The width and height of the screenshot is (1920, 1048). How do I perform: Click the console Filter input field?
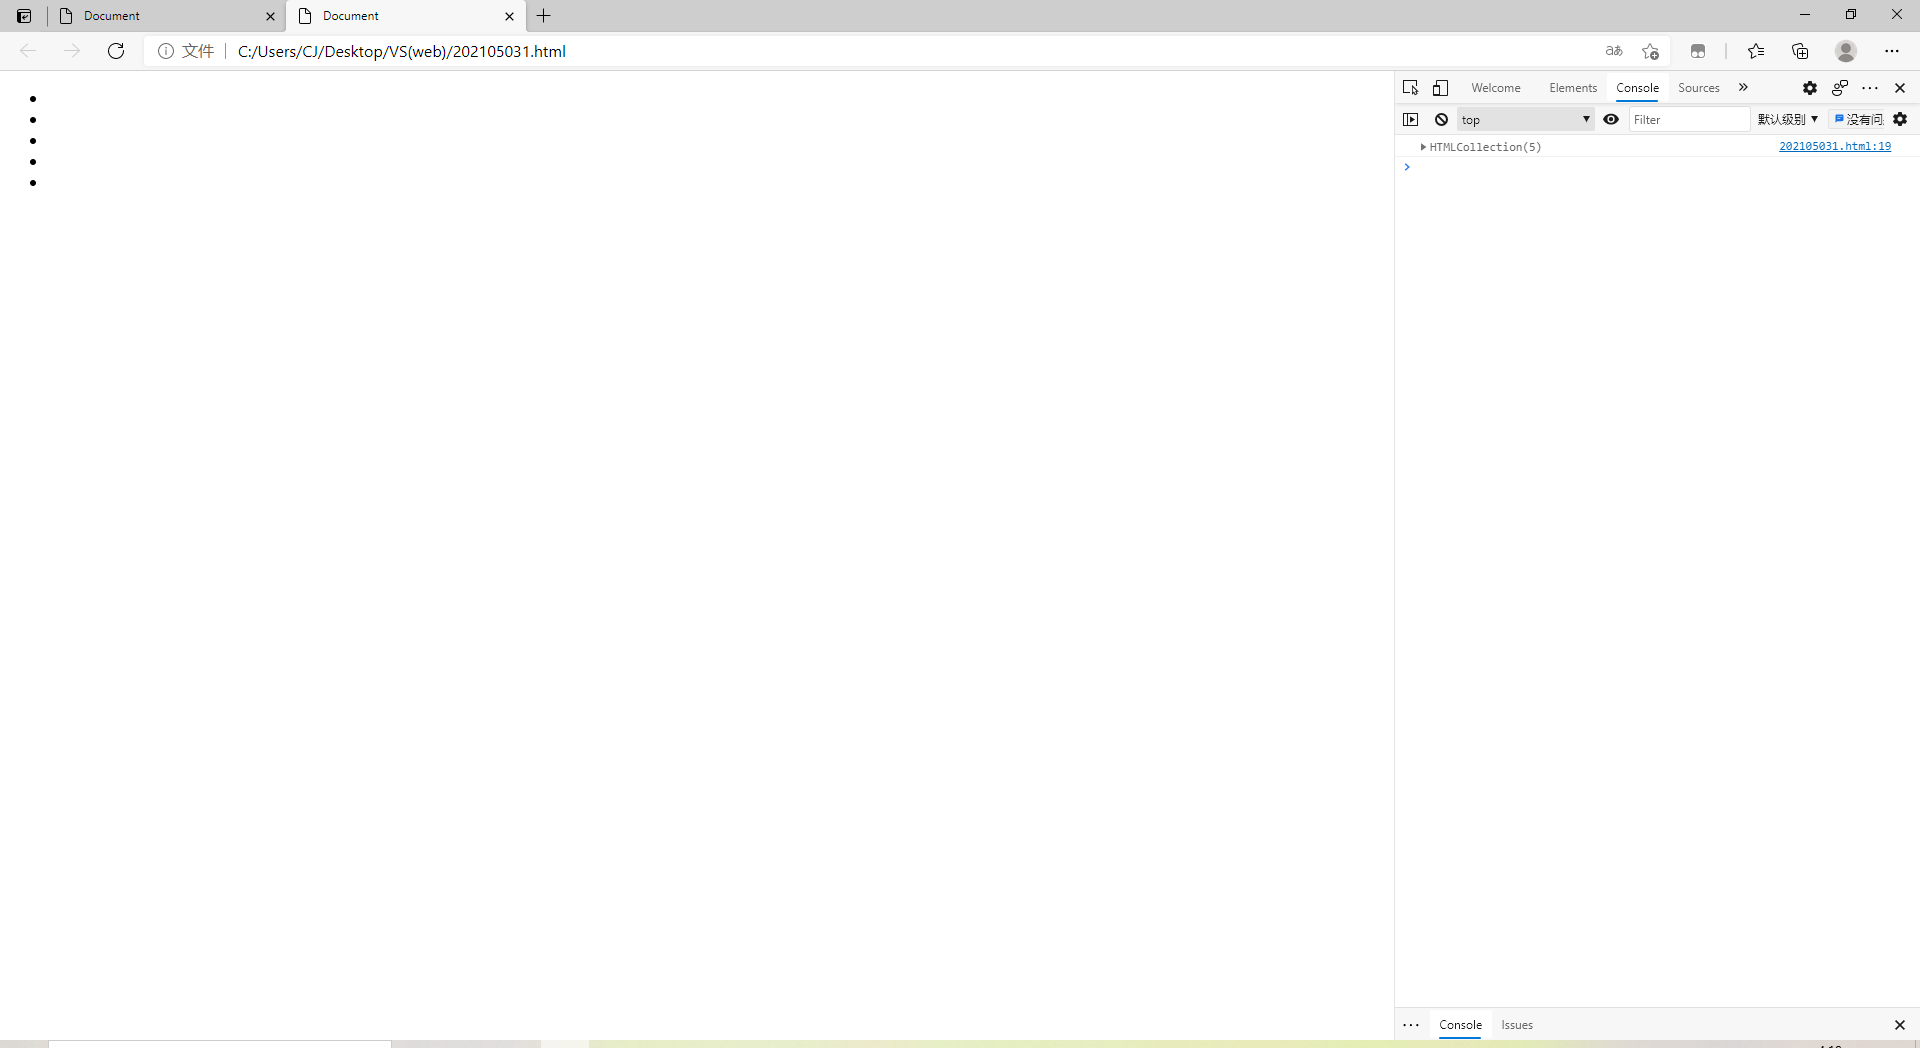(x=1688, y=119)
